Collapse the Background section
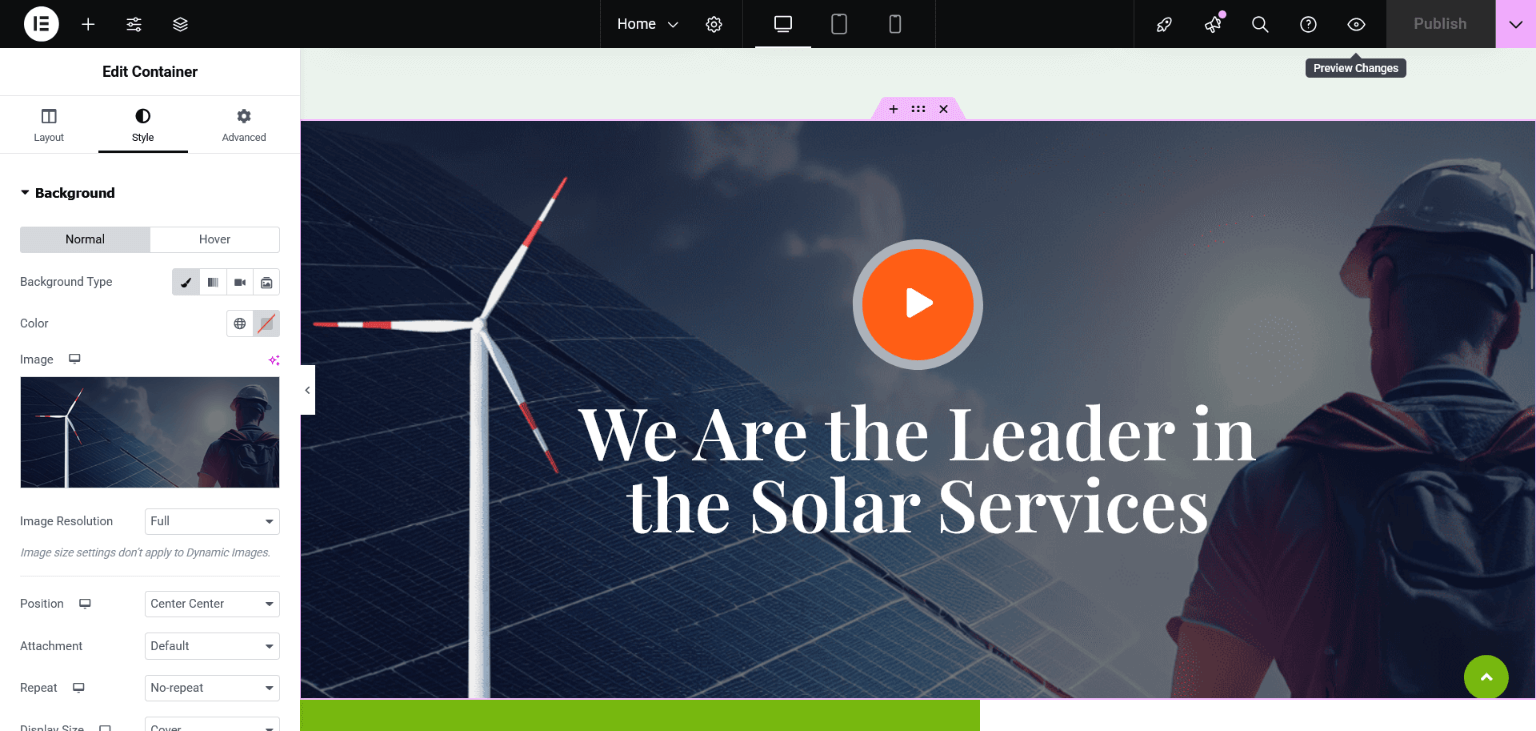Viewport: 1536px width, 731px height. [68, 193]
